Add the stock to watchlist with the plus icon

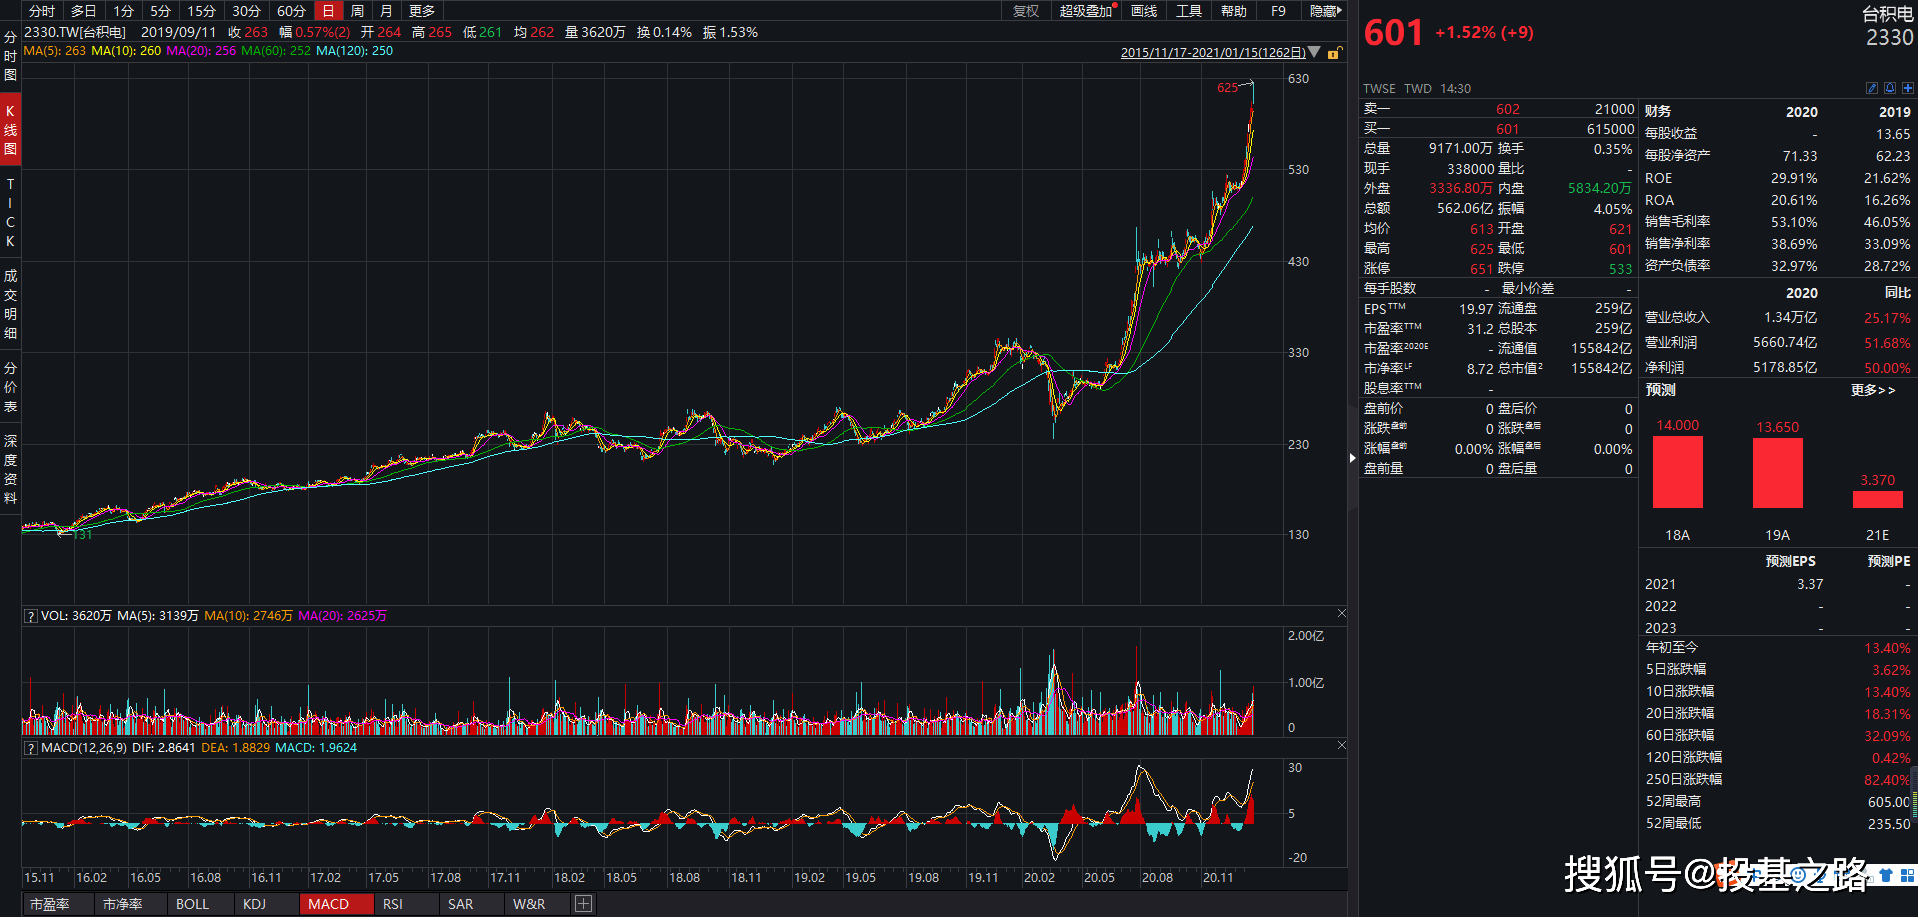(x=1908, y=88)
